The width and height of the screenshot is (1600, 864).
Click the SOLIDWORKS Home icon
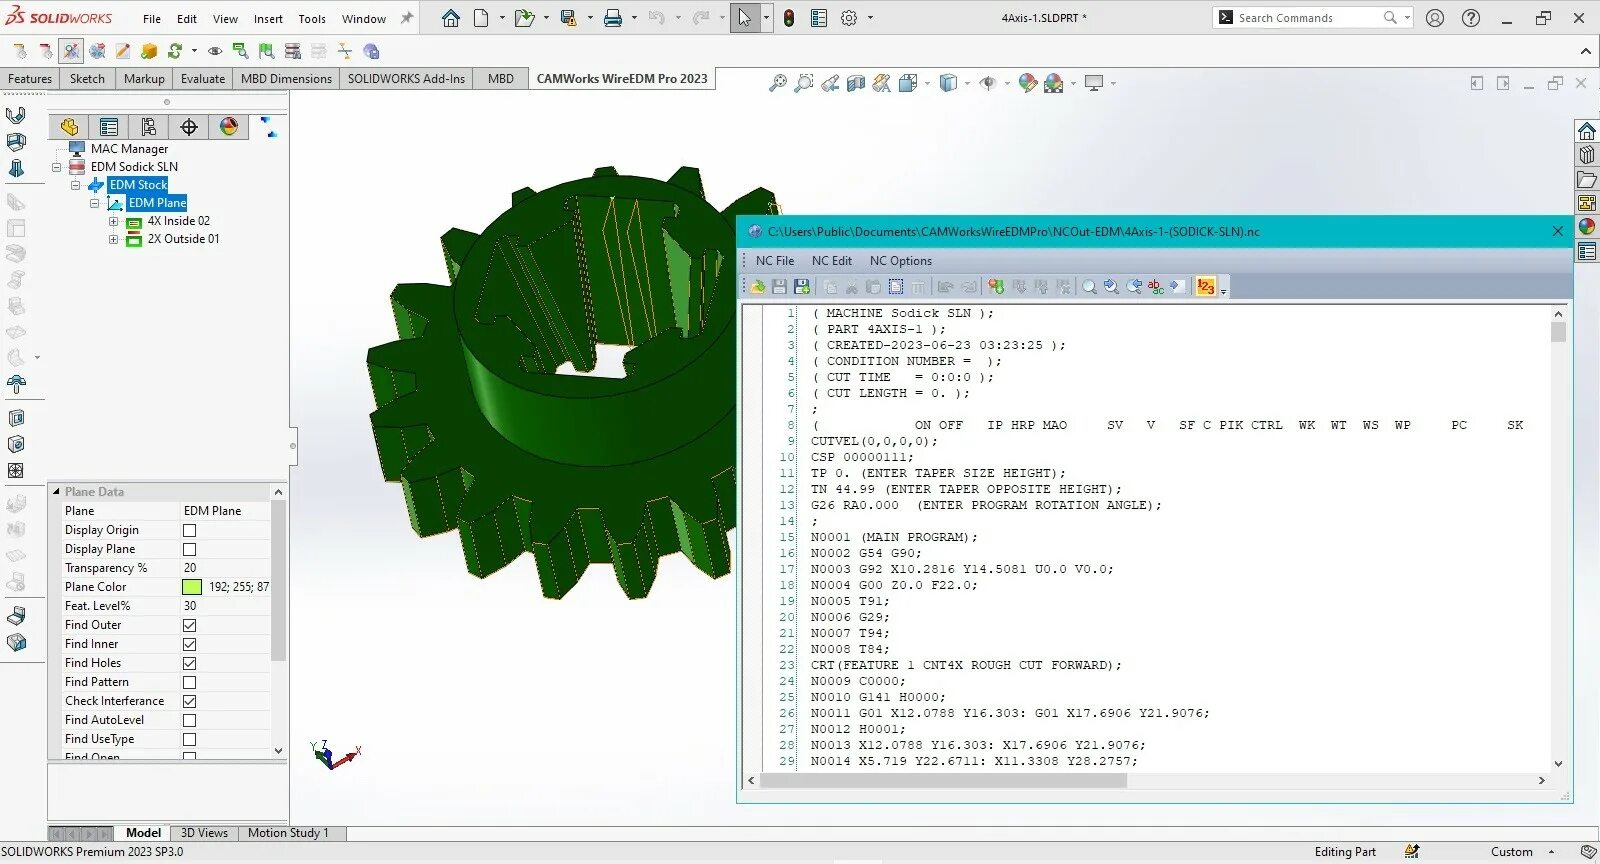click(x=451, y=18)
